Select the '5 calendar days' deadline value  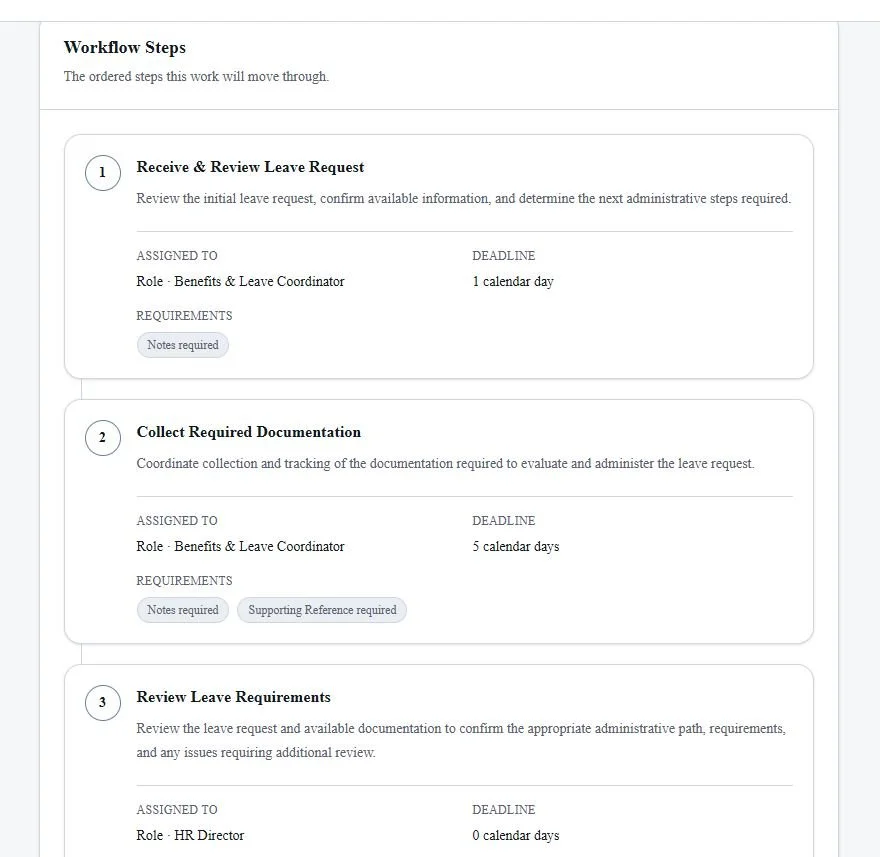click(x=516, y=546)
